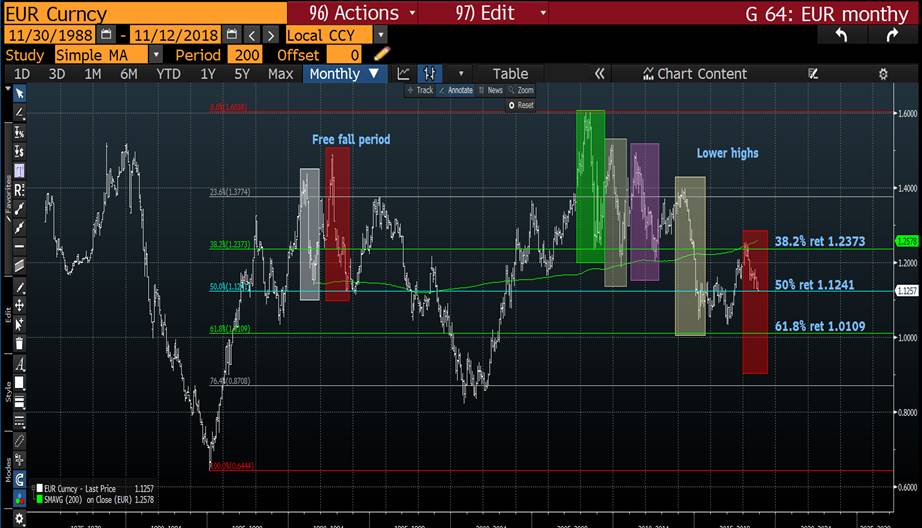Open Chart Content panel
Image resolution: width=922 pixels, height=528 pixels.
tap(695, 74)
